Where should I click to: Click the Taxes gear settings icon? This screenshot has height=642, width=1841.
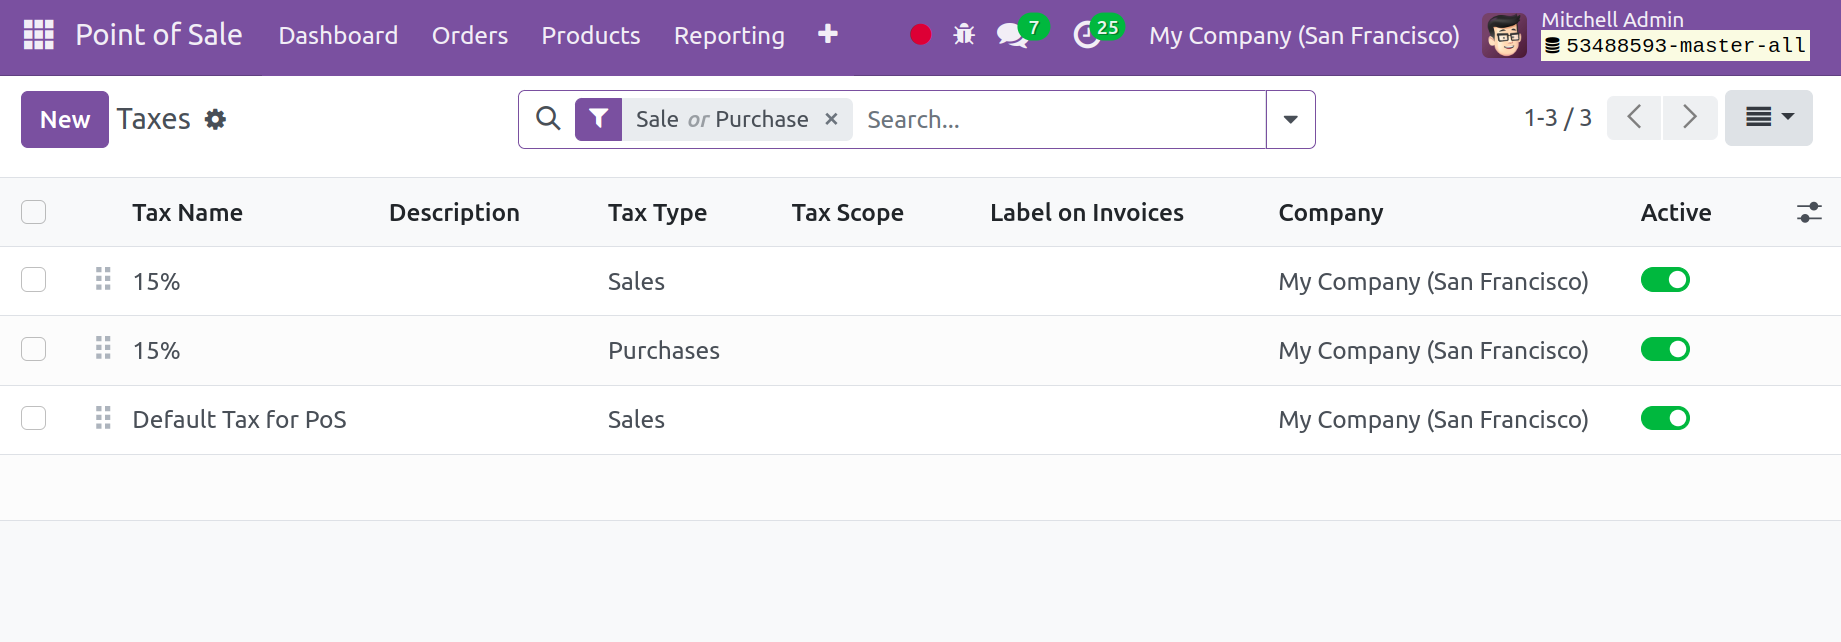click(215, 120)
